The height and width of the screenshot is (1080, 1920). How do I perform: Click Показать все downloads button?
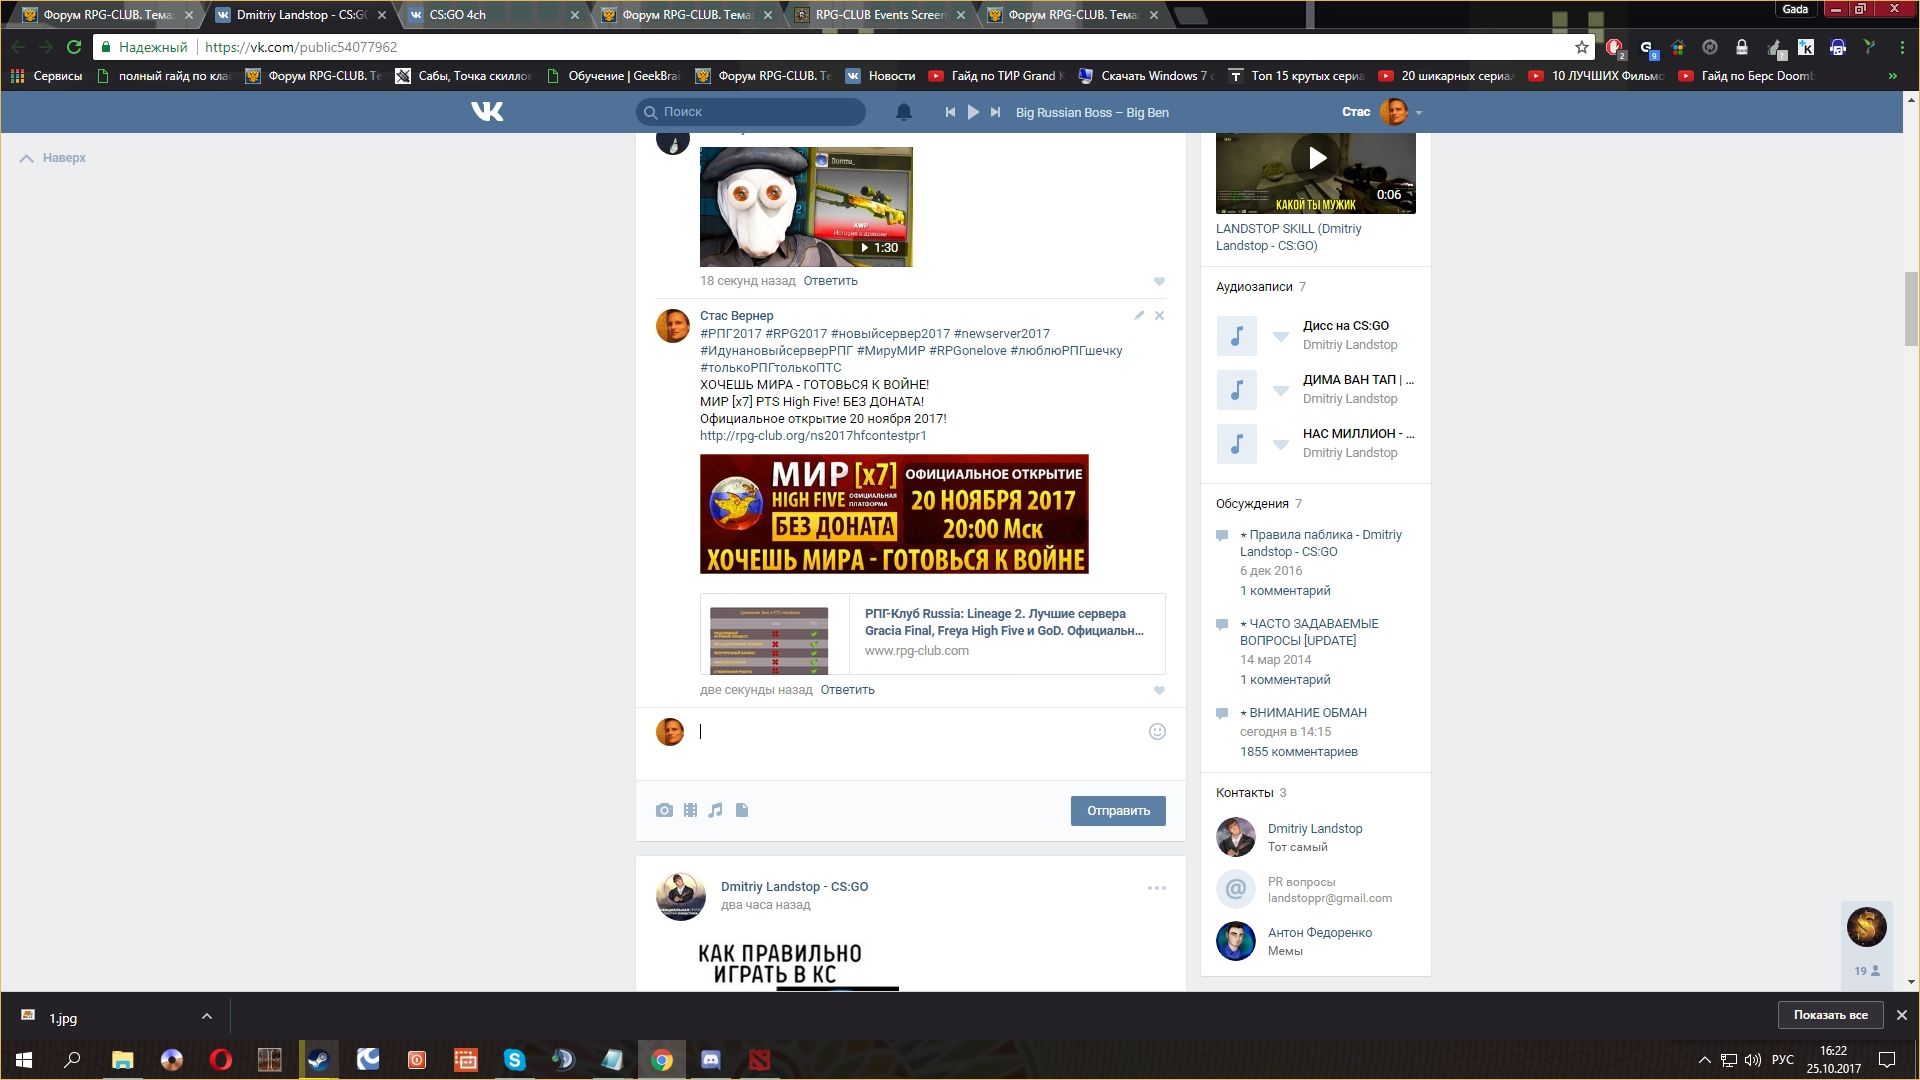point(1830,1015)
